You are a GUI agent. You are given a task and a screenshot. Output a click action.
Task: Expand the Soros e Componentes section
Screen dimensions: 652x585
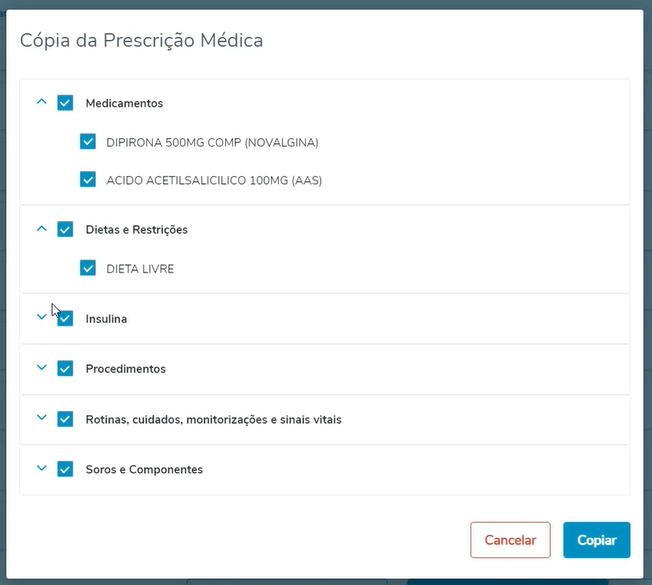click(41, 468)
